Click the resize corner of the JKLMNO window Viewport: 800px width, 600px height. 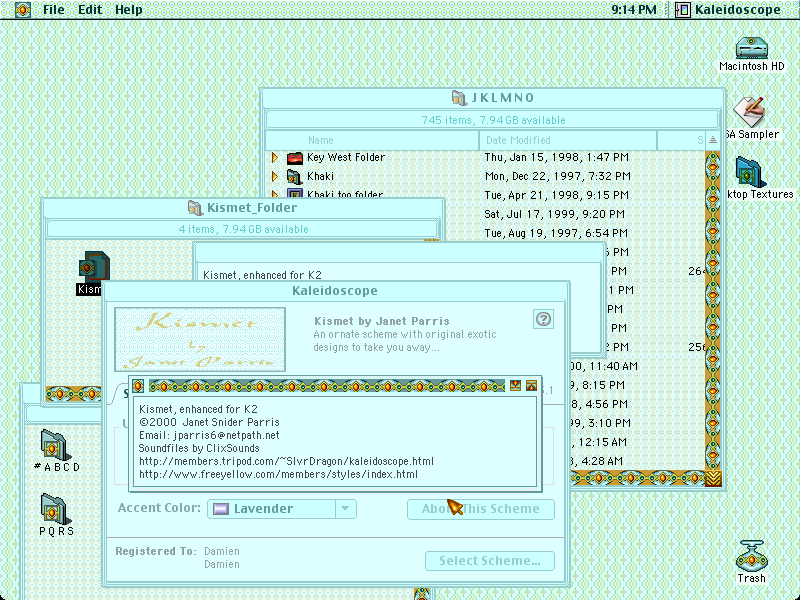click(x=713, y=479)
